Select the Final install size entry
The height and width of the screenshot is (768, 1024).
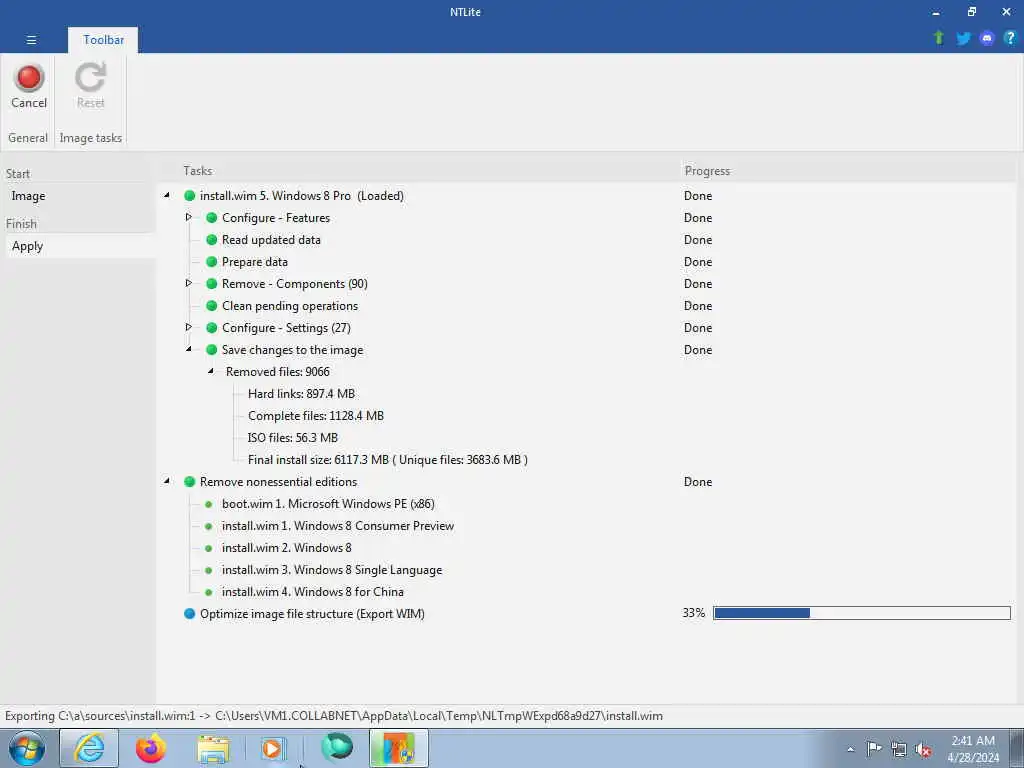click(x=387, y=460)
